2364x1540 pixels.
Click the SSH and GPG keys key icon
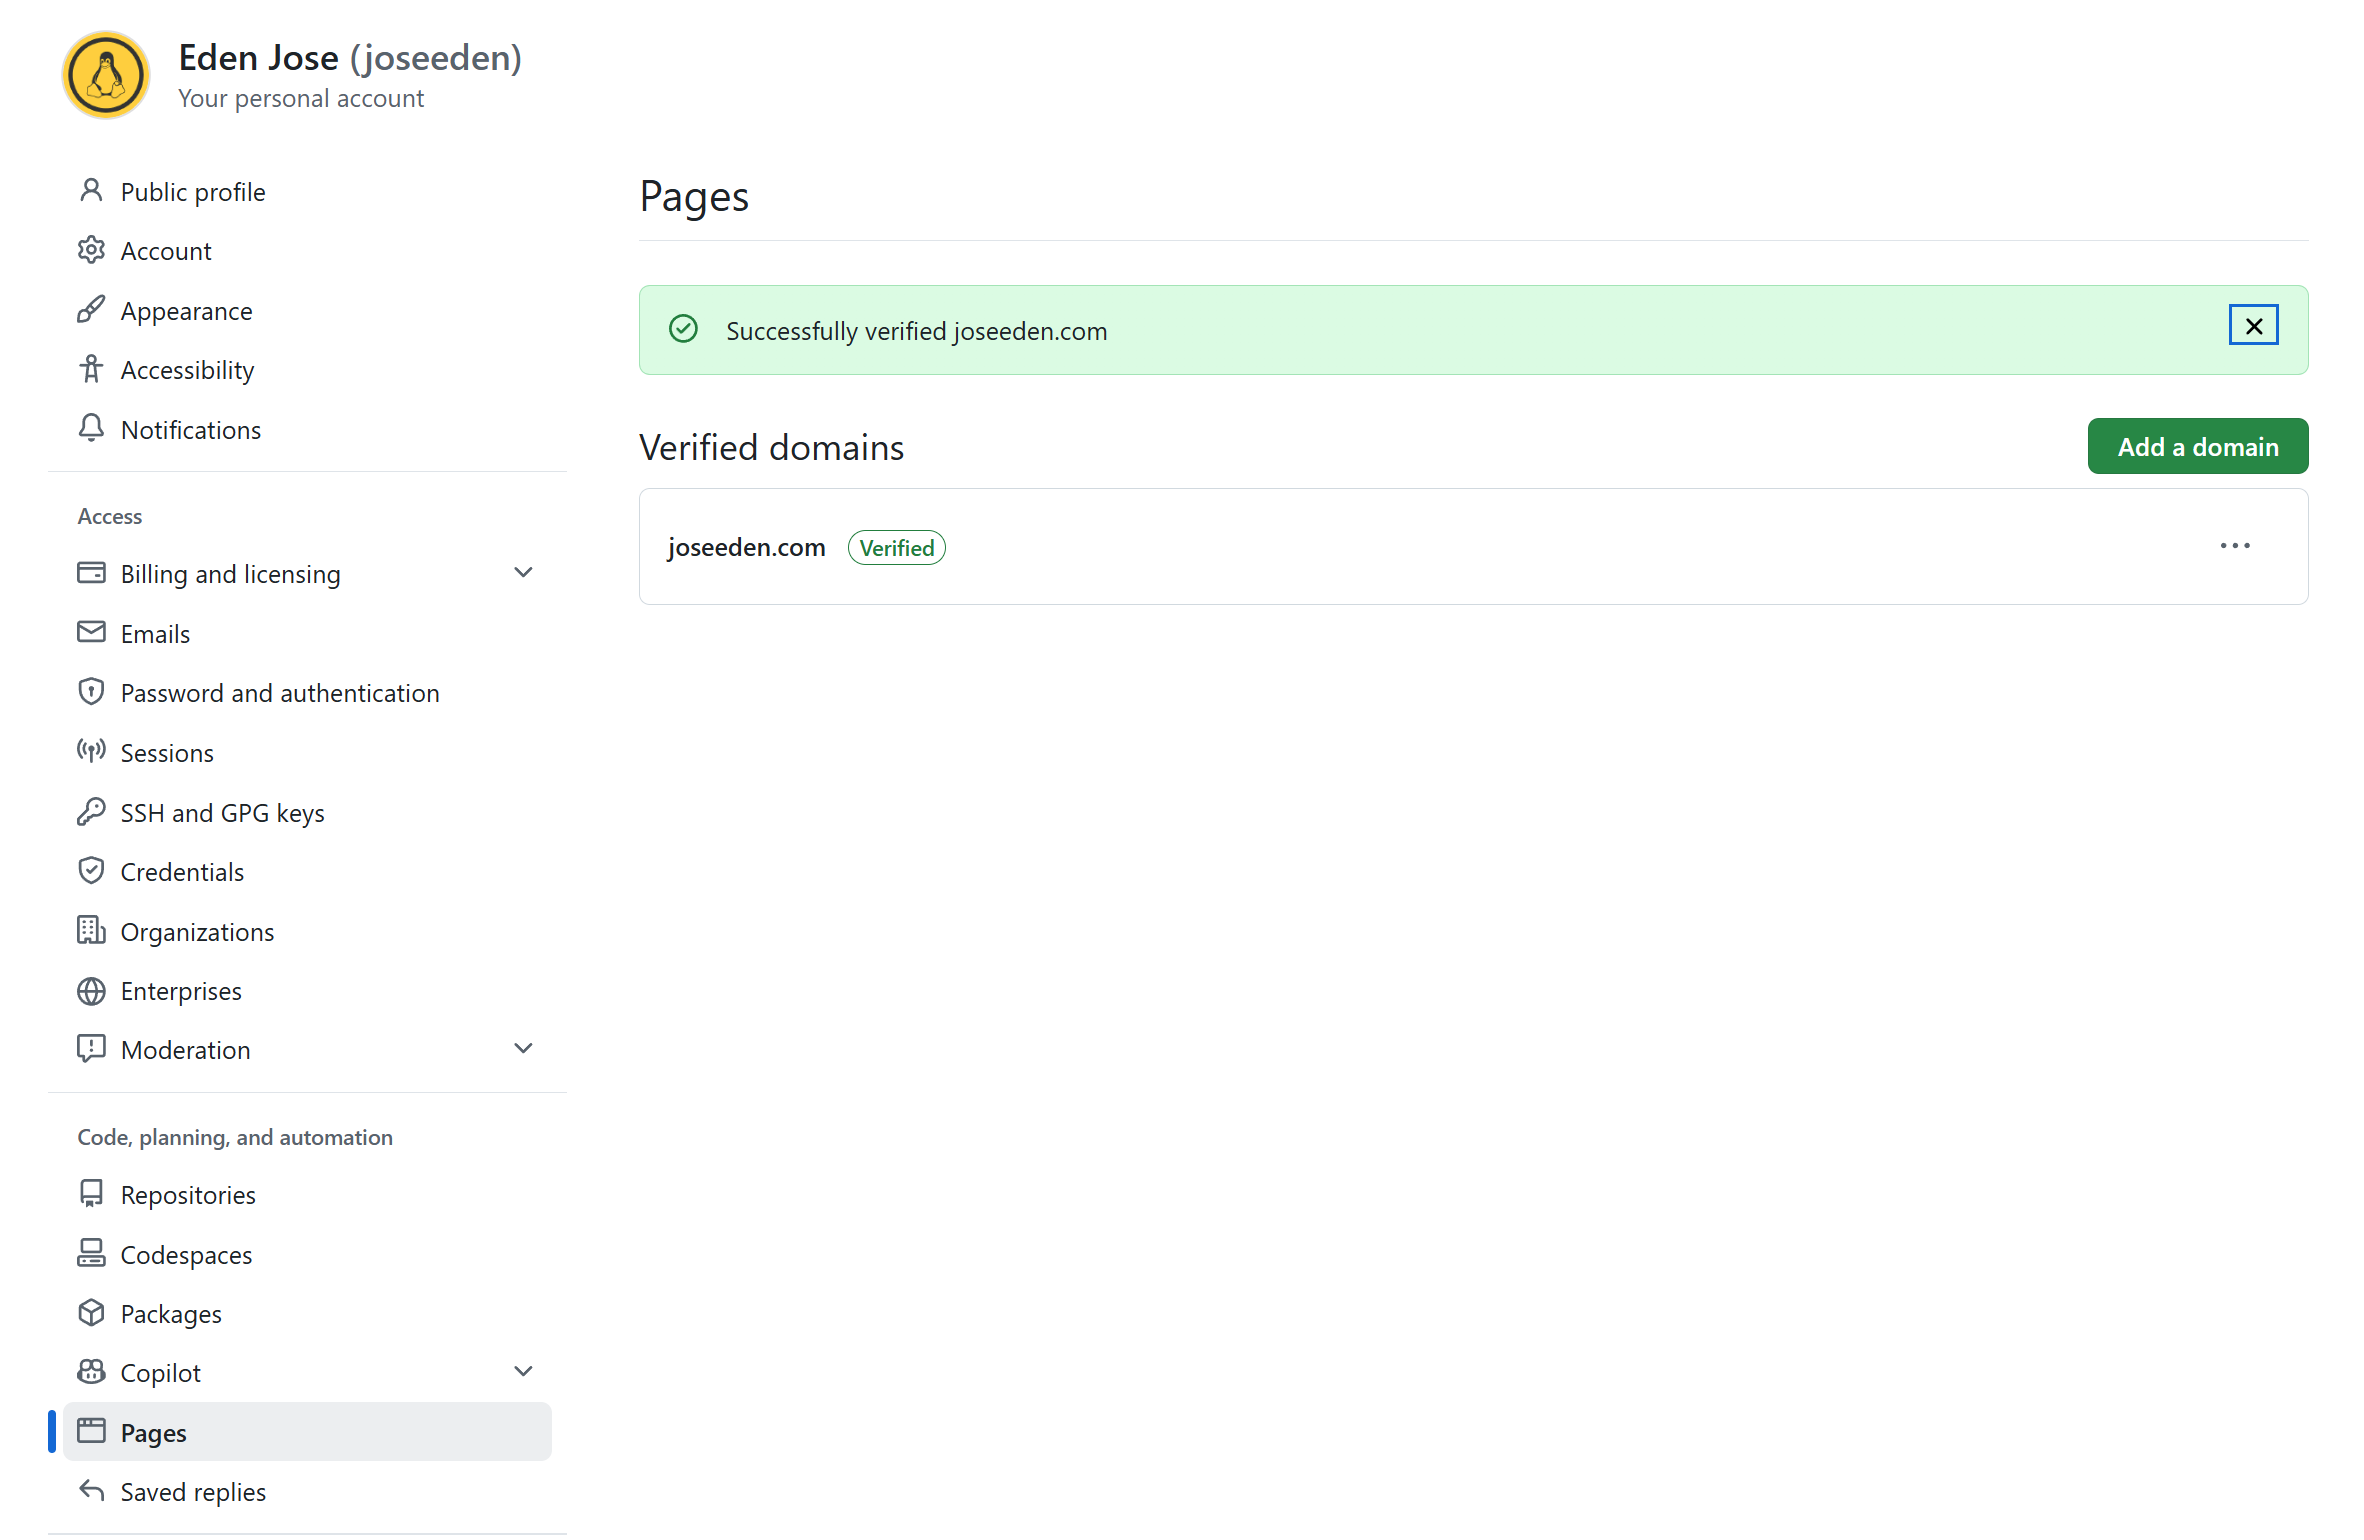(91, 812)
